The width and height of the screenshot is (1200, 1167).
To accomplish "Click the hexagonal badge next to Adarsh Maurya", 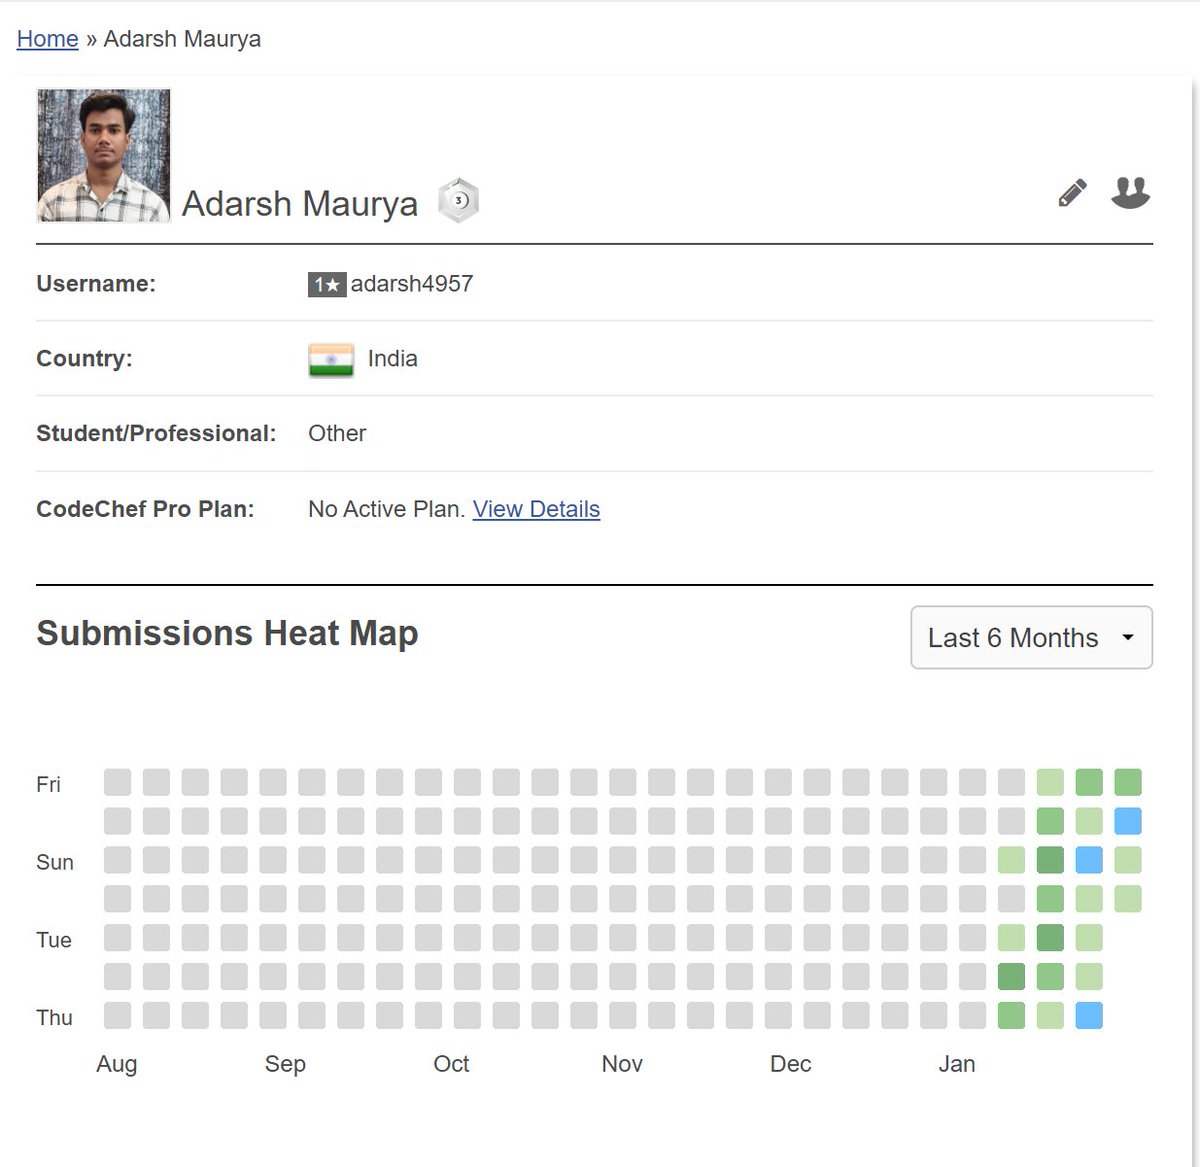I will [459, 201].
